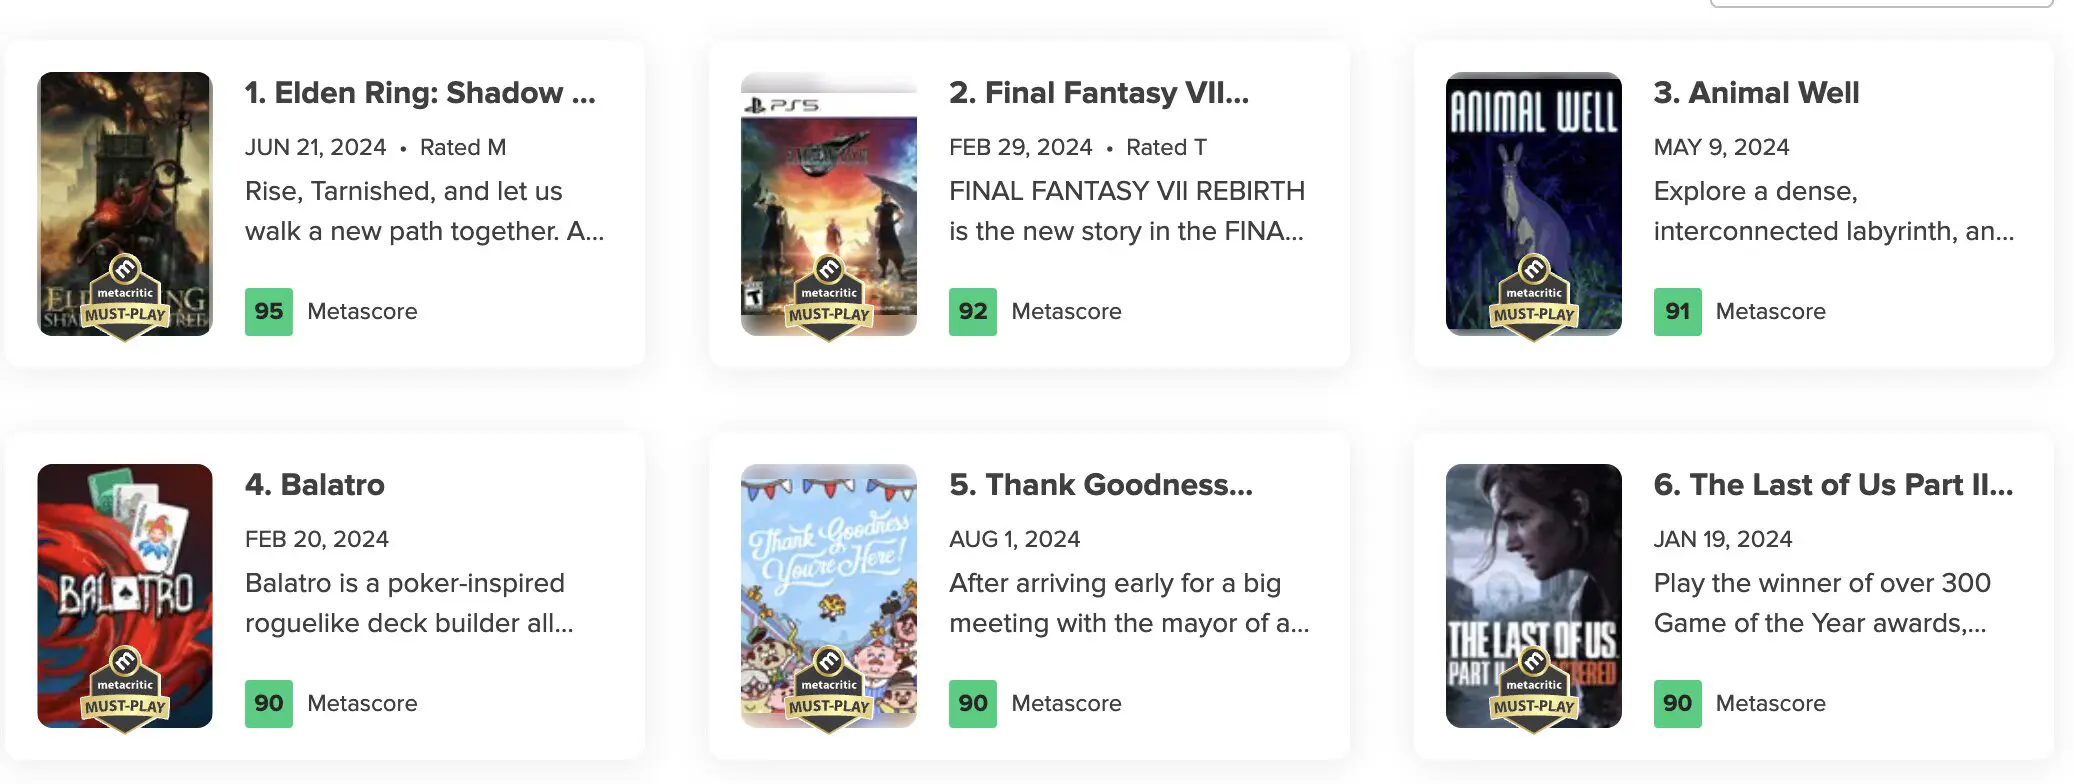Screen dimensions: 2074x784
Task: Click the 90 Metascore box for Balatro
Action: click(269, 703)
